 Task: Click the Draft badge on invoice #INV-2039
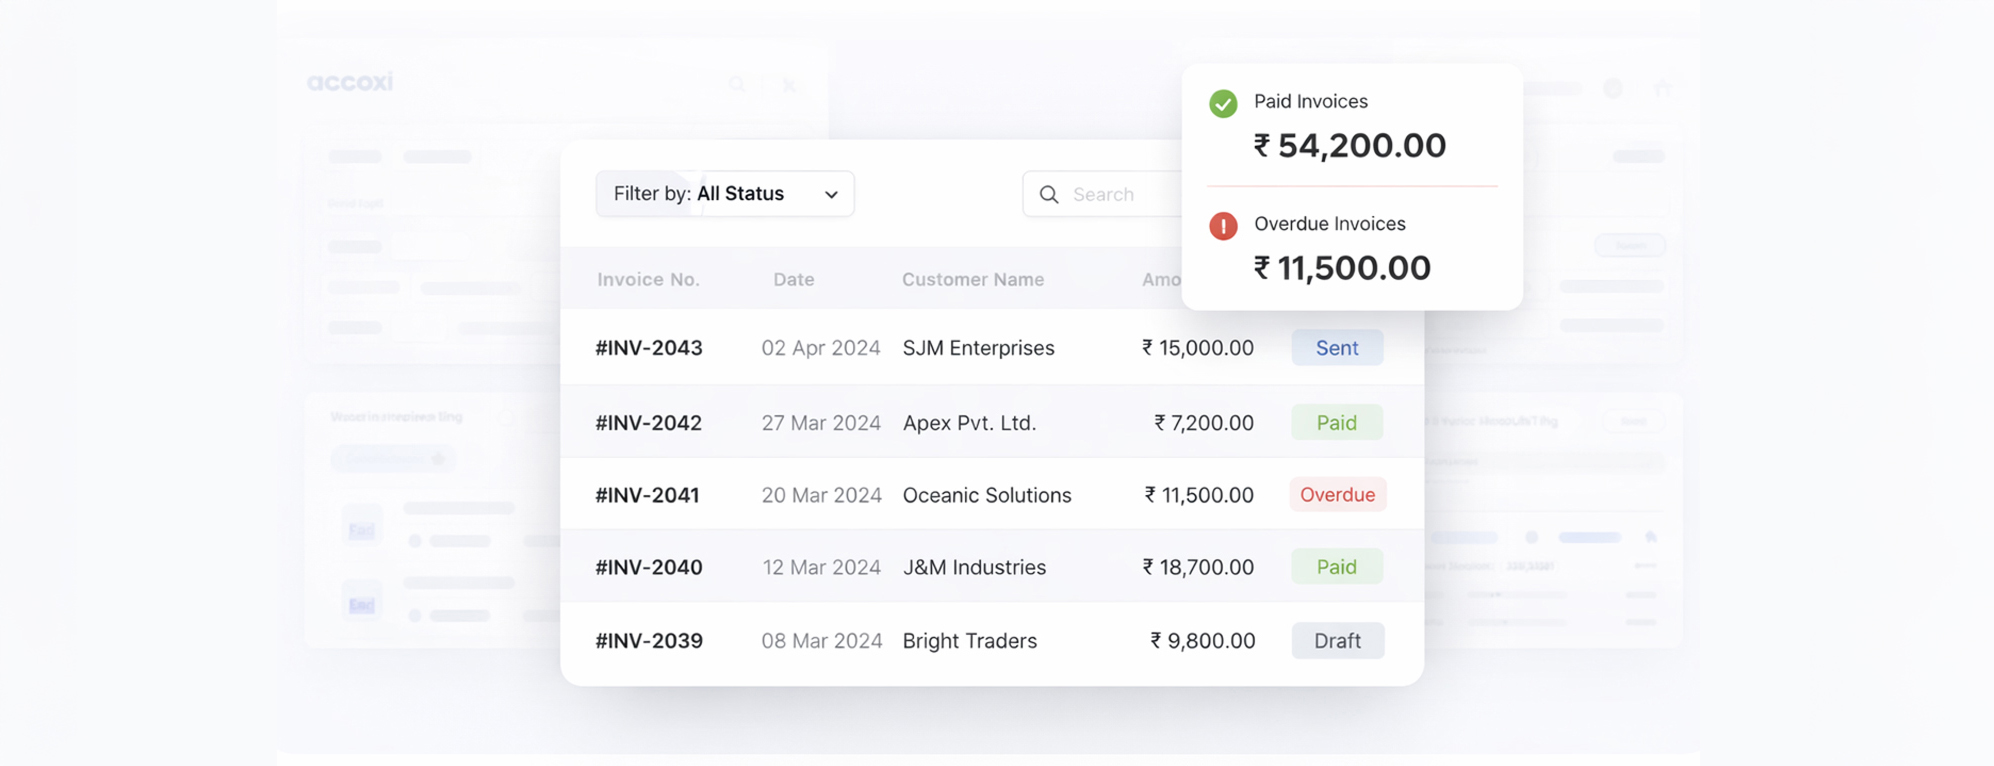coord(1337,640)
